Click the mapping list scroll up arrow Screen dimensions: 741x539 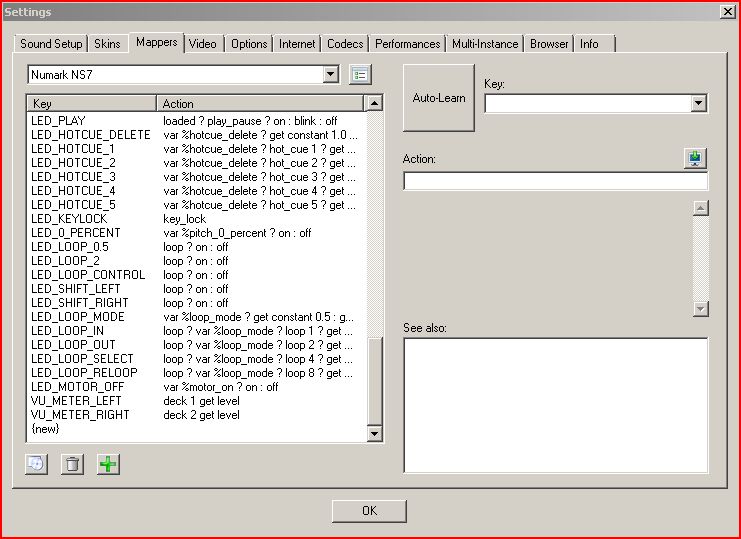click(375, 103)
